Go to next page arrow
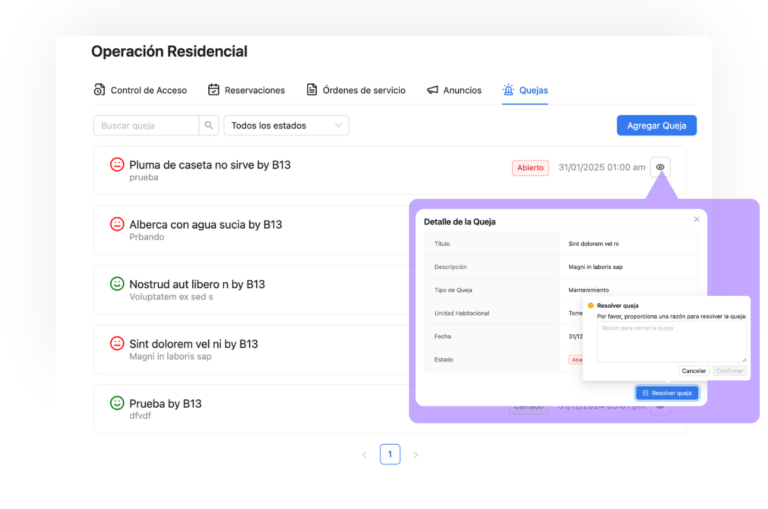 (416, 455)
